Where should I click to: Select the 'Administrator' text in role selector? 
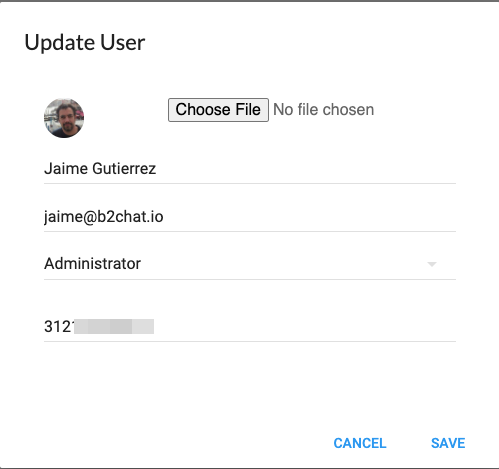pyautogui.click(x=92, y=264)
